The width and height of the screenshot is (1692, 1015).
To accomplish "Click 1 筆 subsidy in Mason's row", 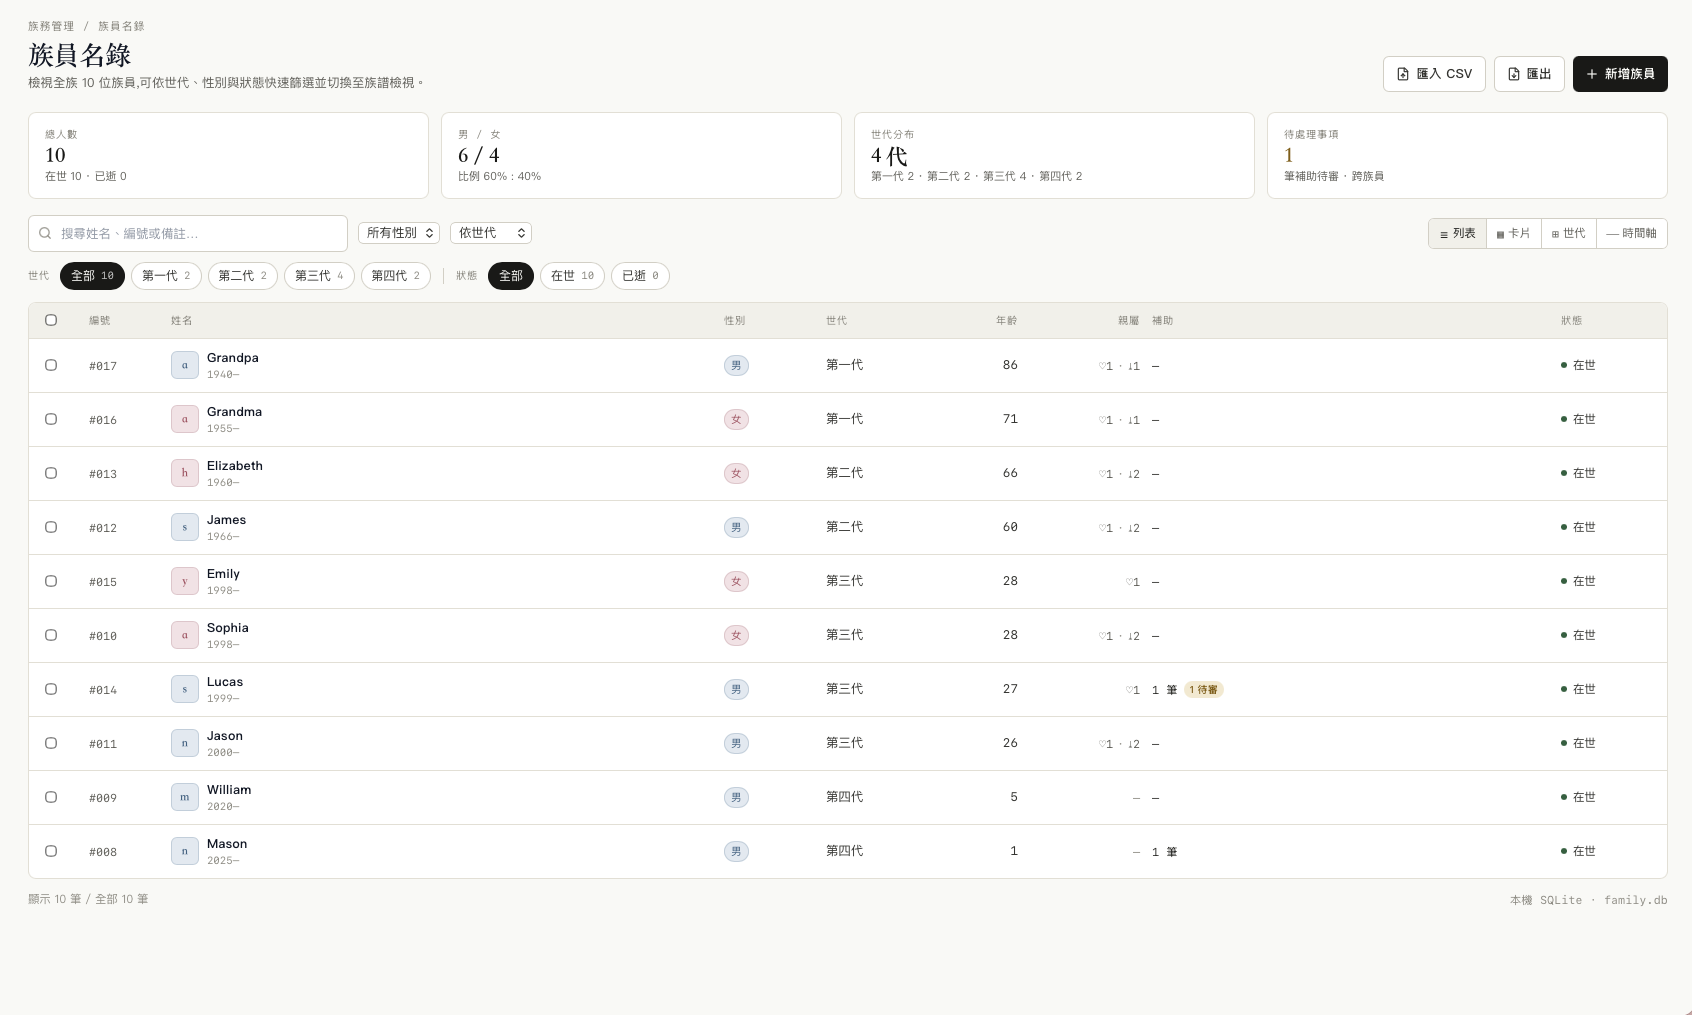I will tap(1164, 852).
